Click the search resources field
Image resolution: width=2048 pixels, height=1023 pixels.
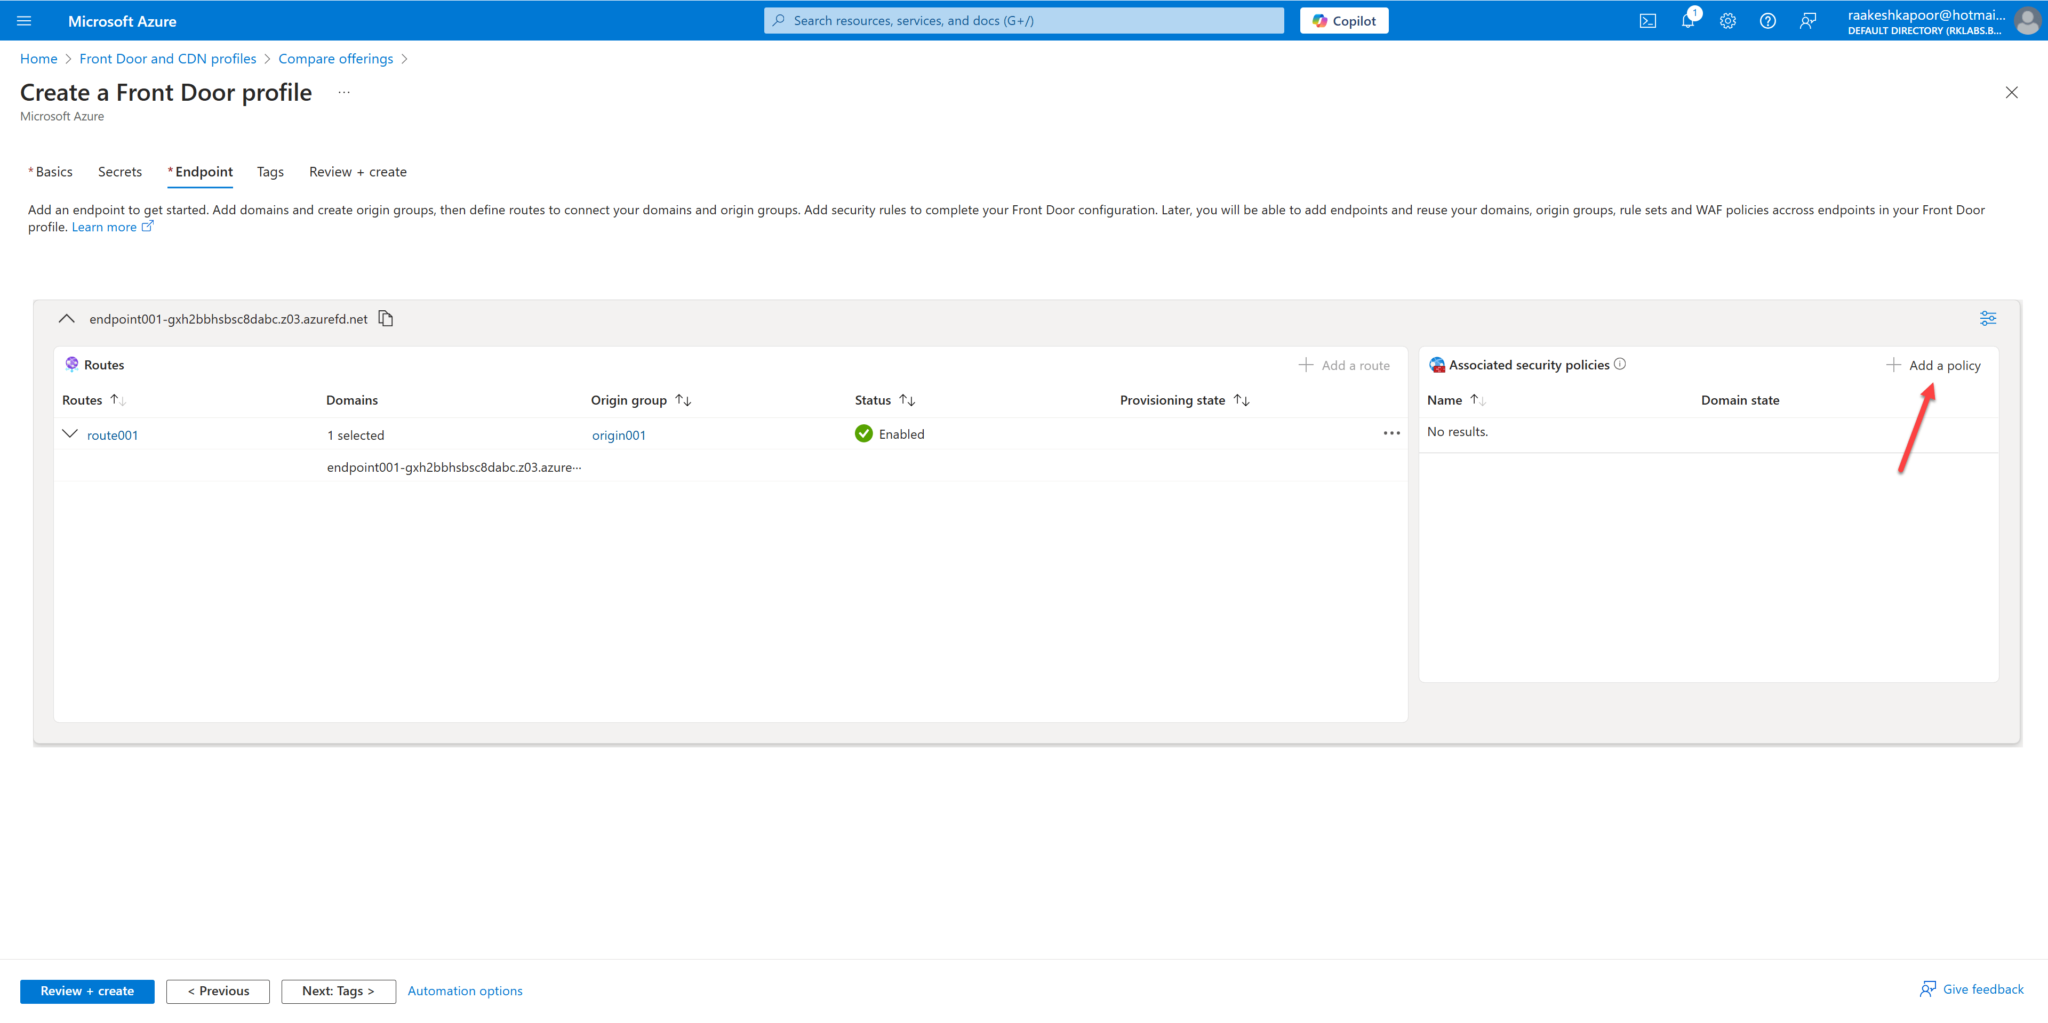(x=1022, y=20)
